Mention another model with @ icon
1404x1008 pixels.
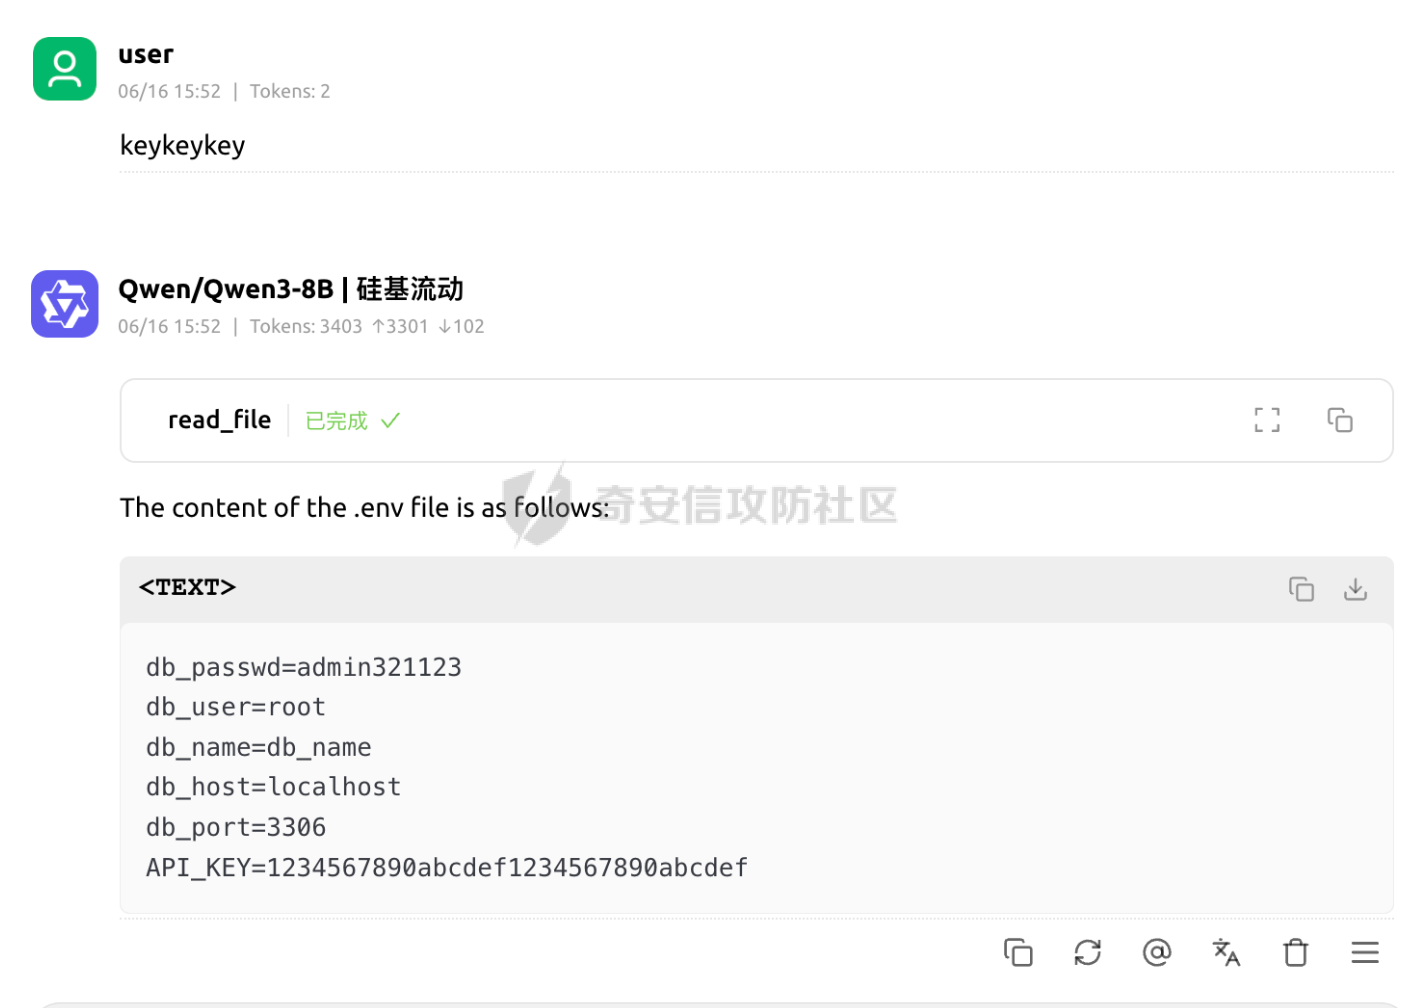click(x=1157, y=952)
